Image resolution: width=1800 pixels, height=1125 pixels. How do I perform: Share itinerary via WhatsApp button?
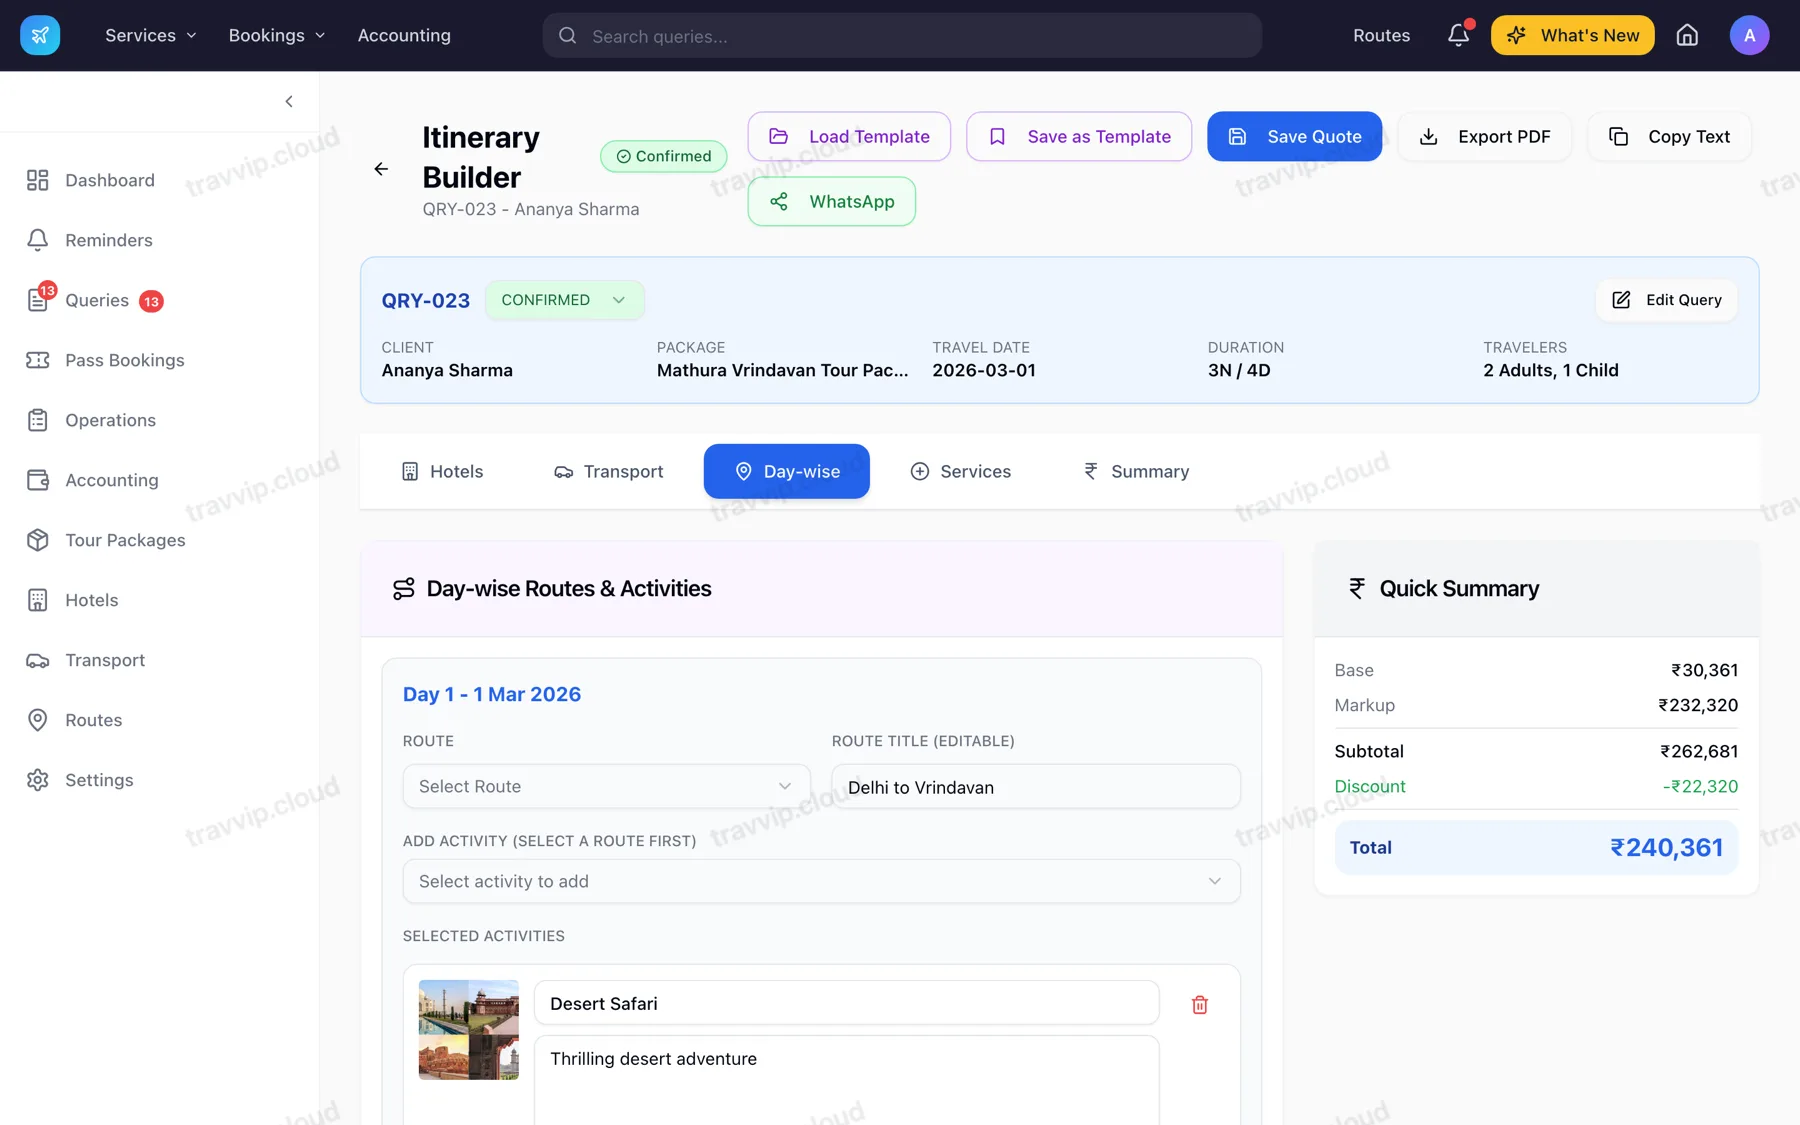coord(832,201)
